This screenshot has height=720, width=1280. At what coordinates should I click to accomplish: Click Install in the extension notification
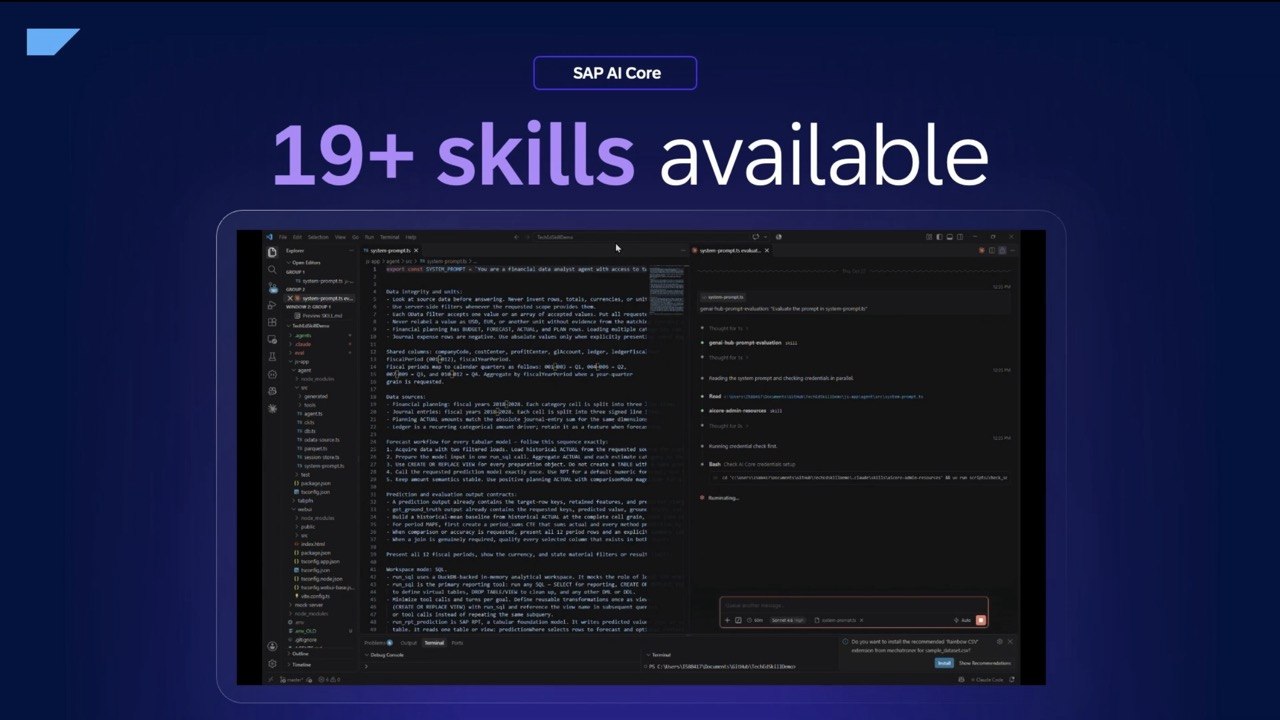point(944,663)
